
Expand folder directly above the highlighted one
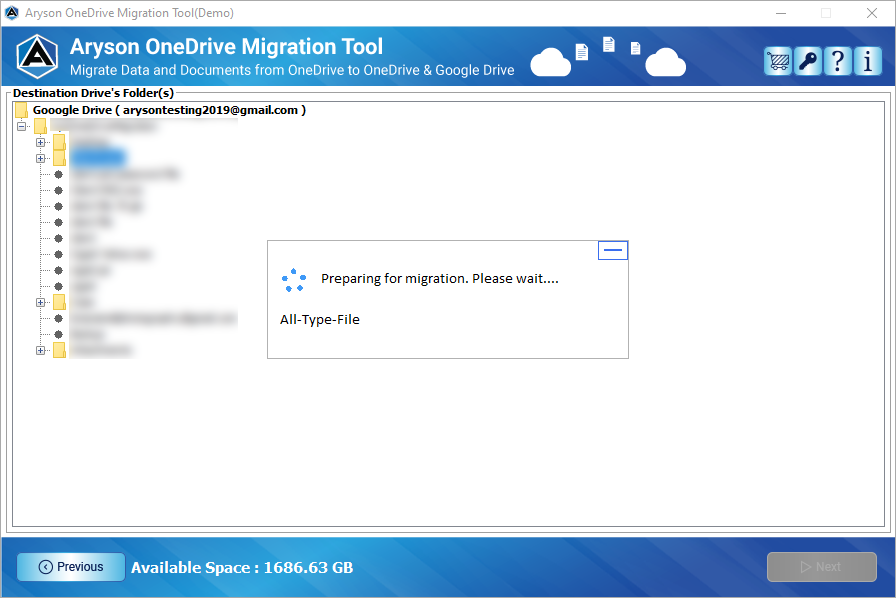tap(41, 142)
